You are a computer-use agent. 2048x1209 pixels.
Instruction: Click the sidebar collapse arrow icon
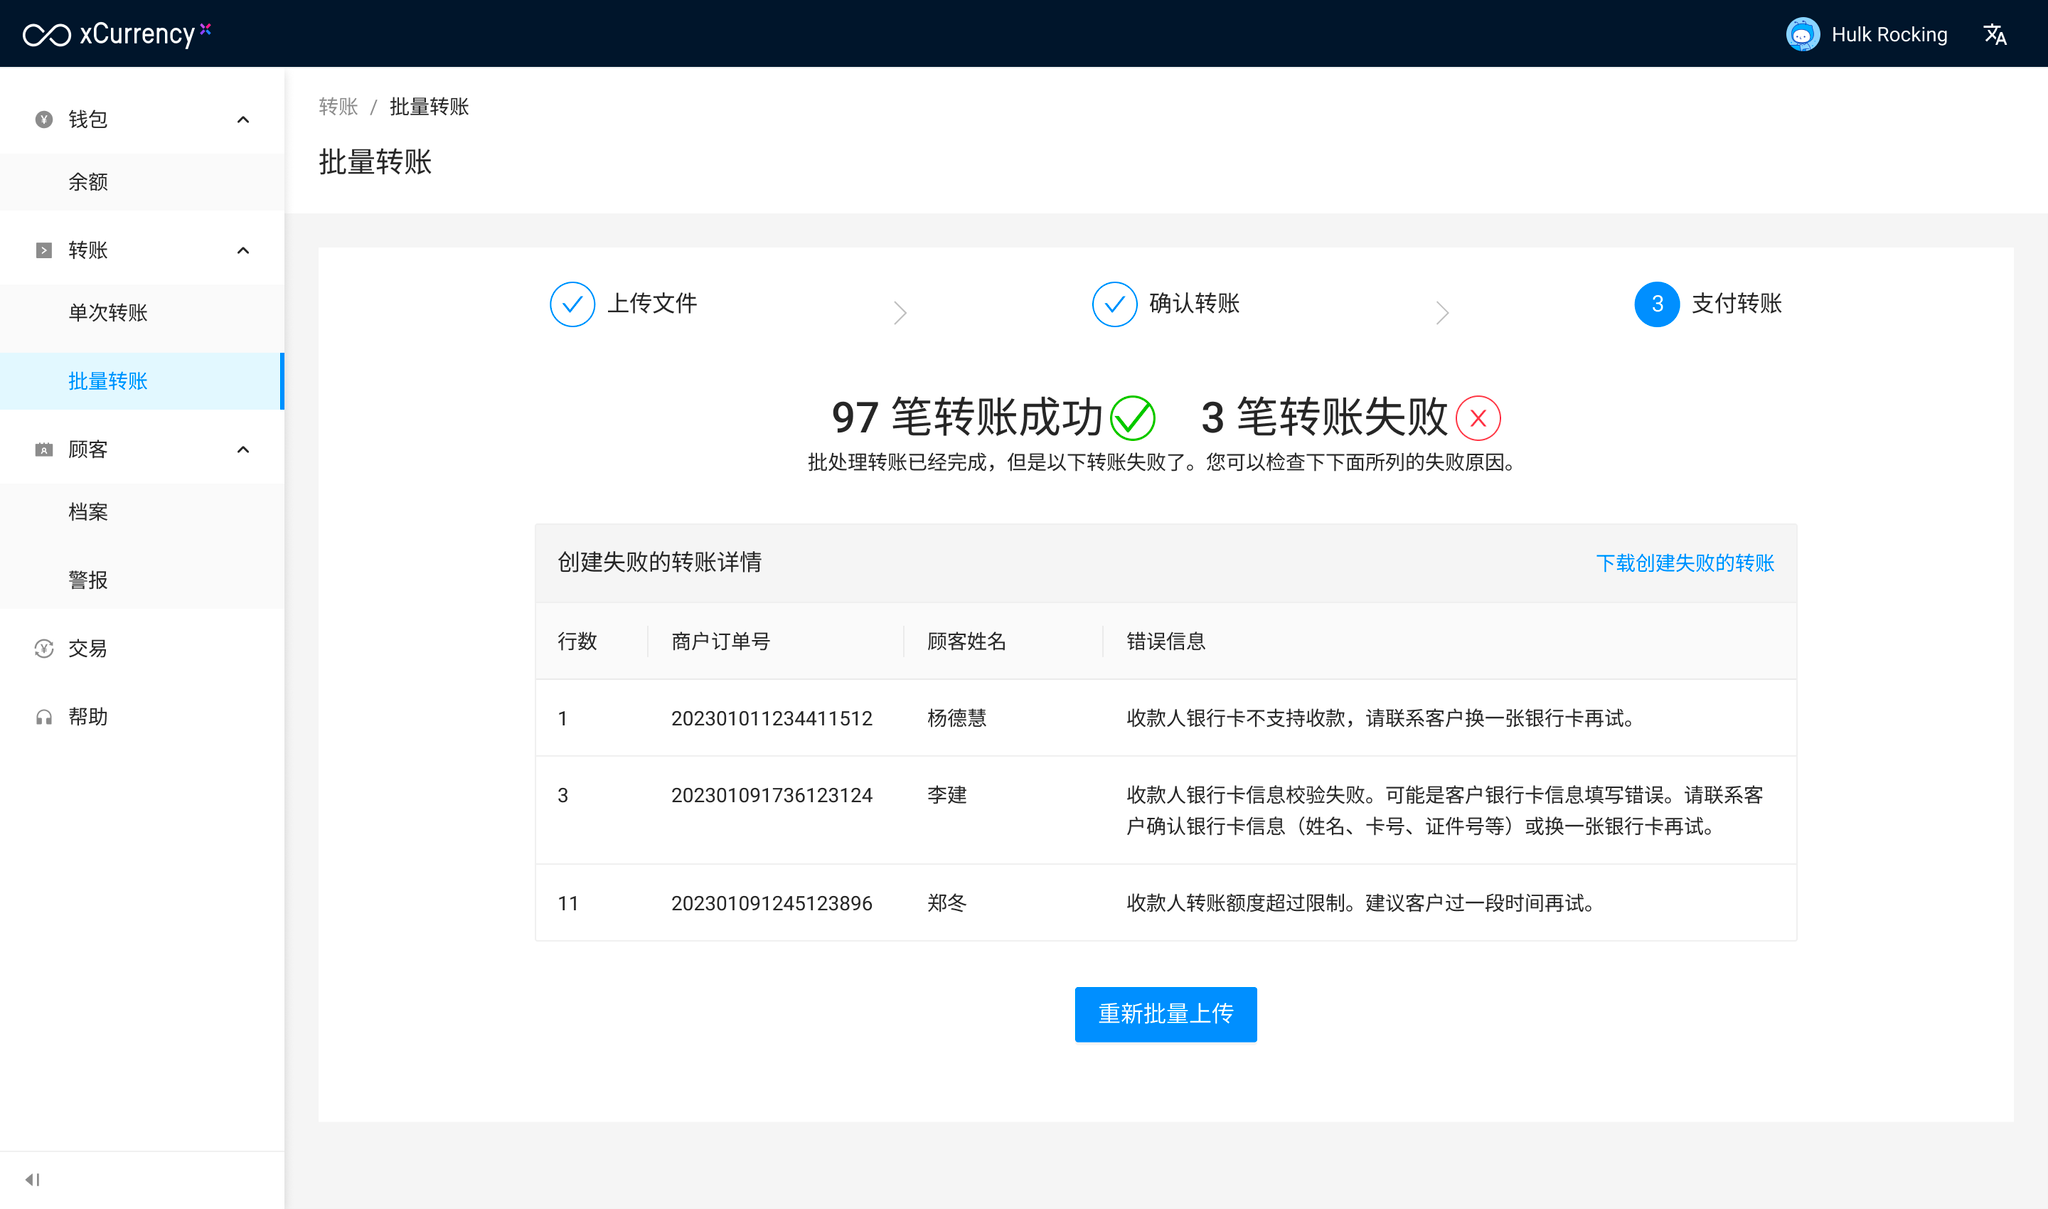33,1180
